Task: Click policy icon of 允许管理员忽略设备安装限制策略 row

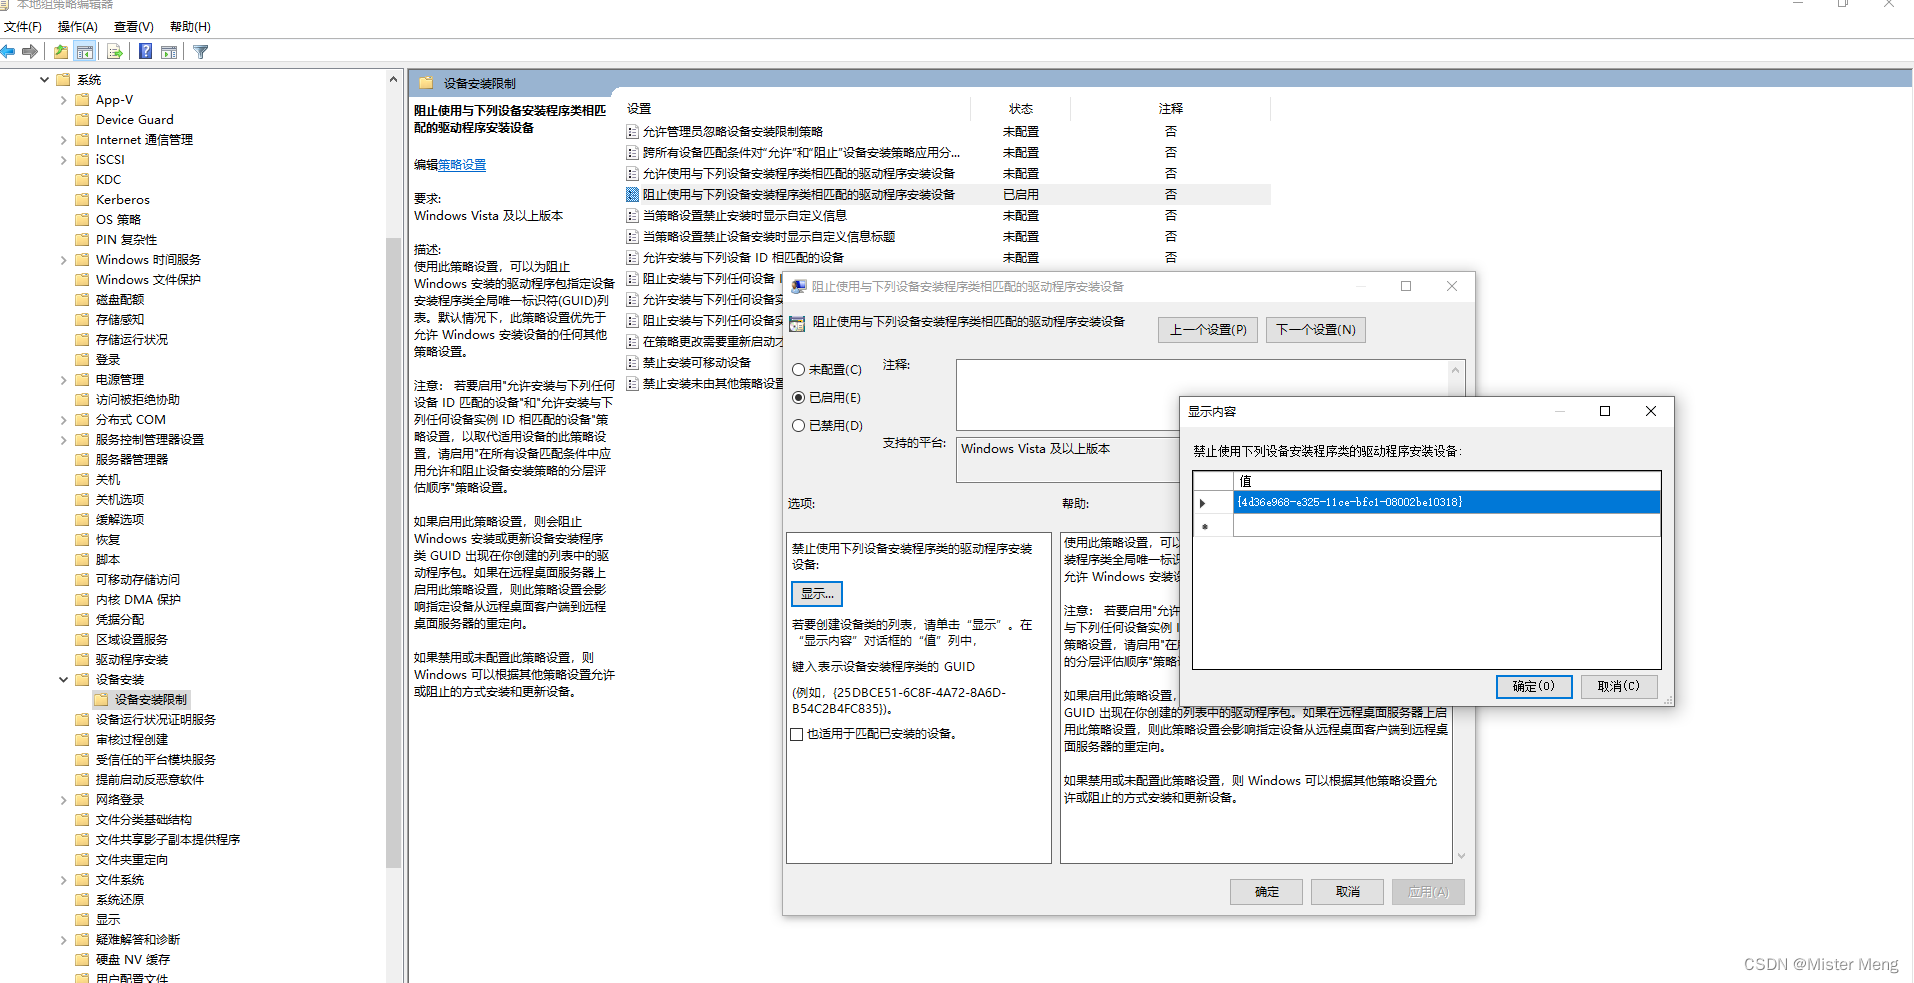Action: coord(632,132)
